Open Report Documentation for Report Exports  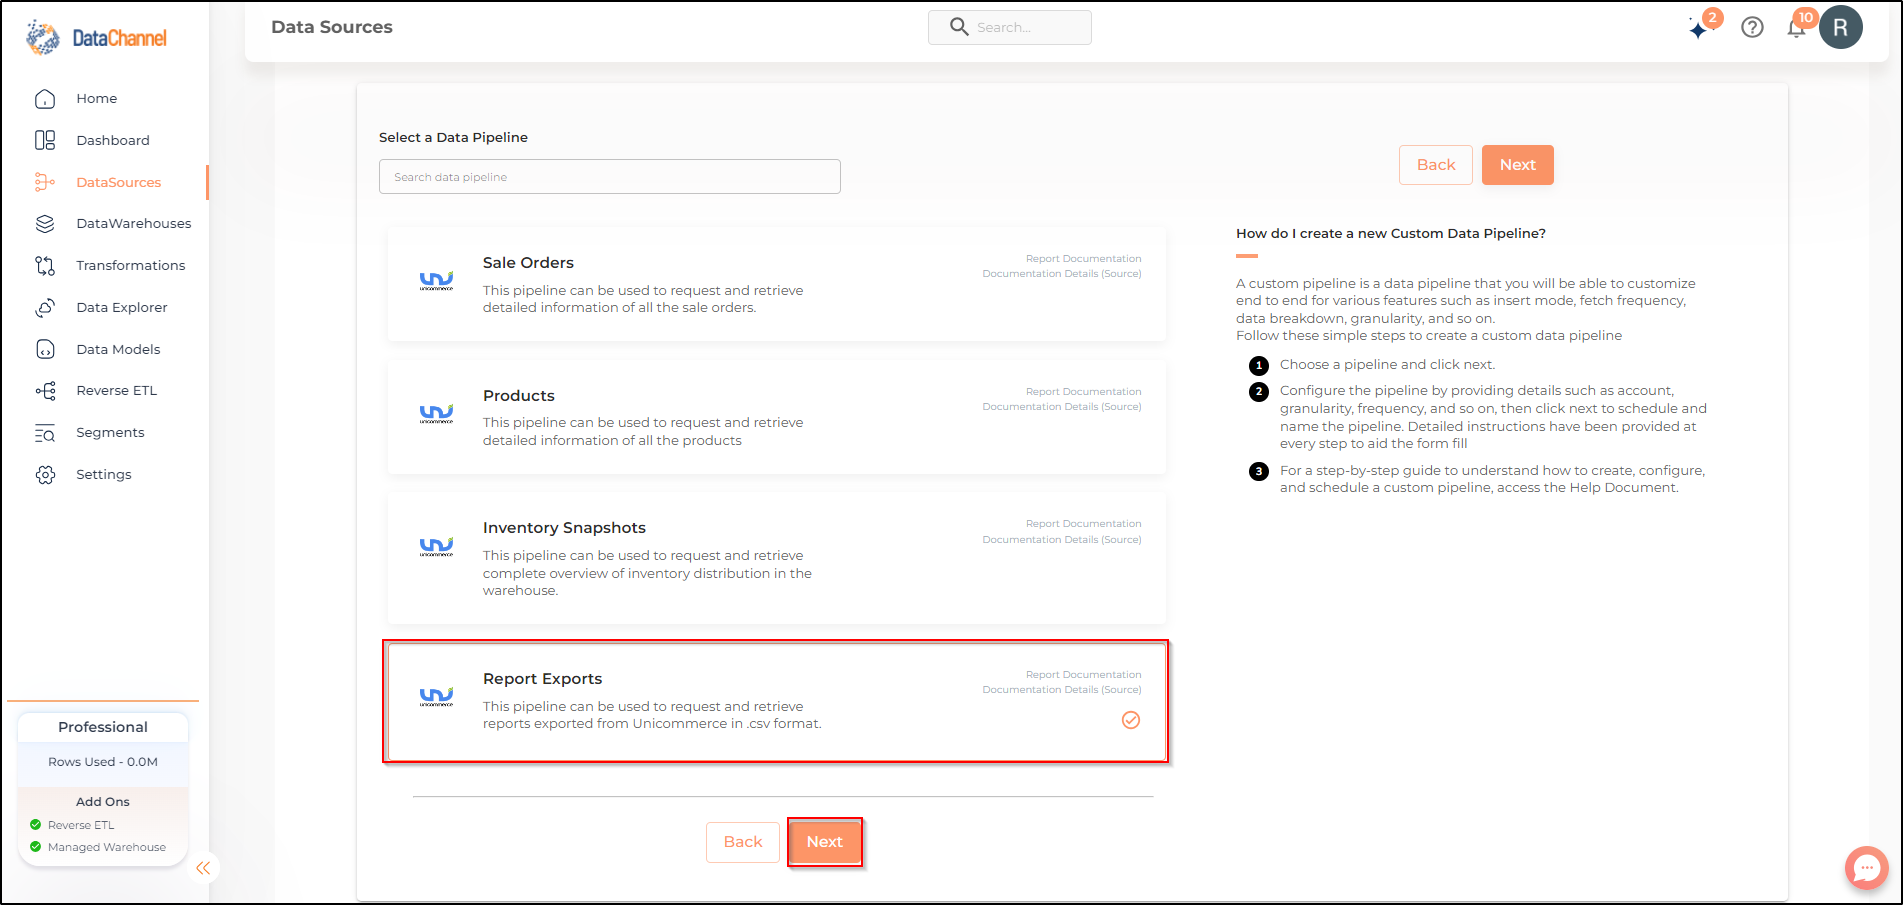1083,675
